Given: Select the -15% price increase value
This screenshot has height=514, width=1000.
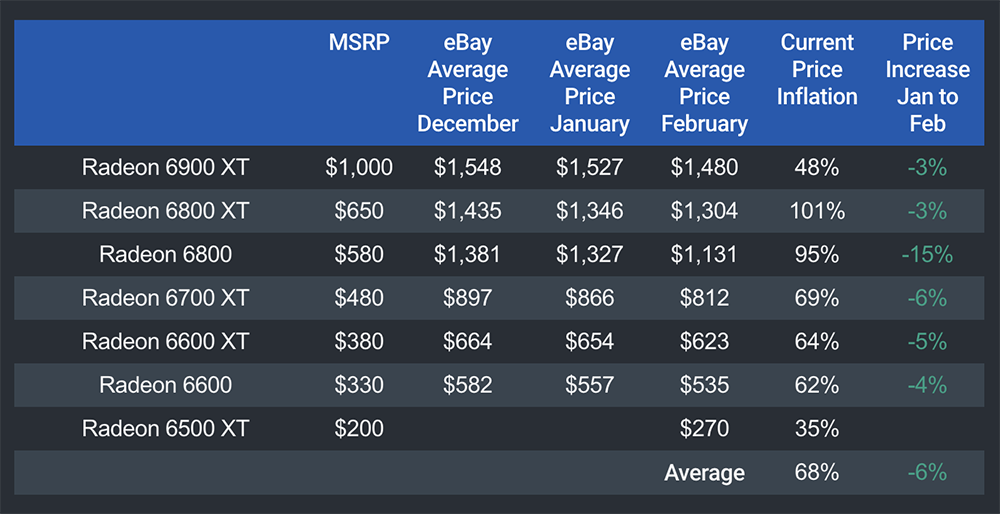Looking at the screenshot, I should point(927,254).
